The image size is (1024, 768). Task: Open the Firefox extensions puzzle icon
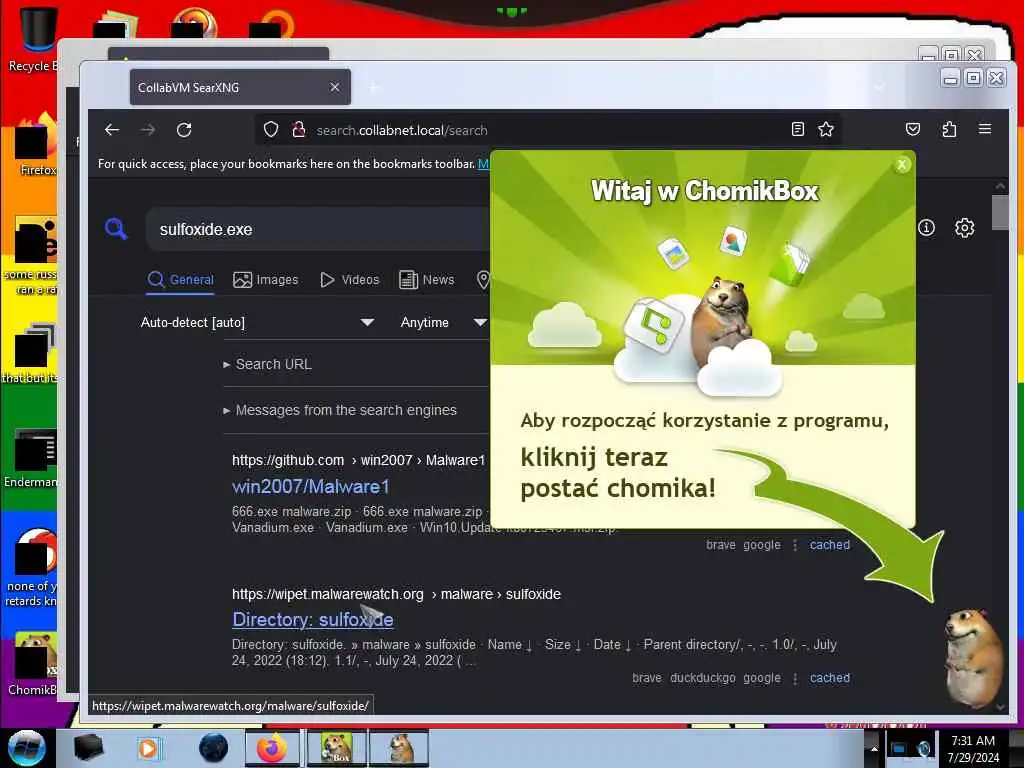point(949,129)
